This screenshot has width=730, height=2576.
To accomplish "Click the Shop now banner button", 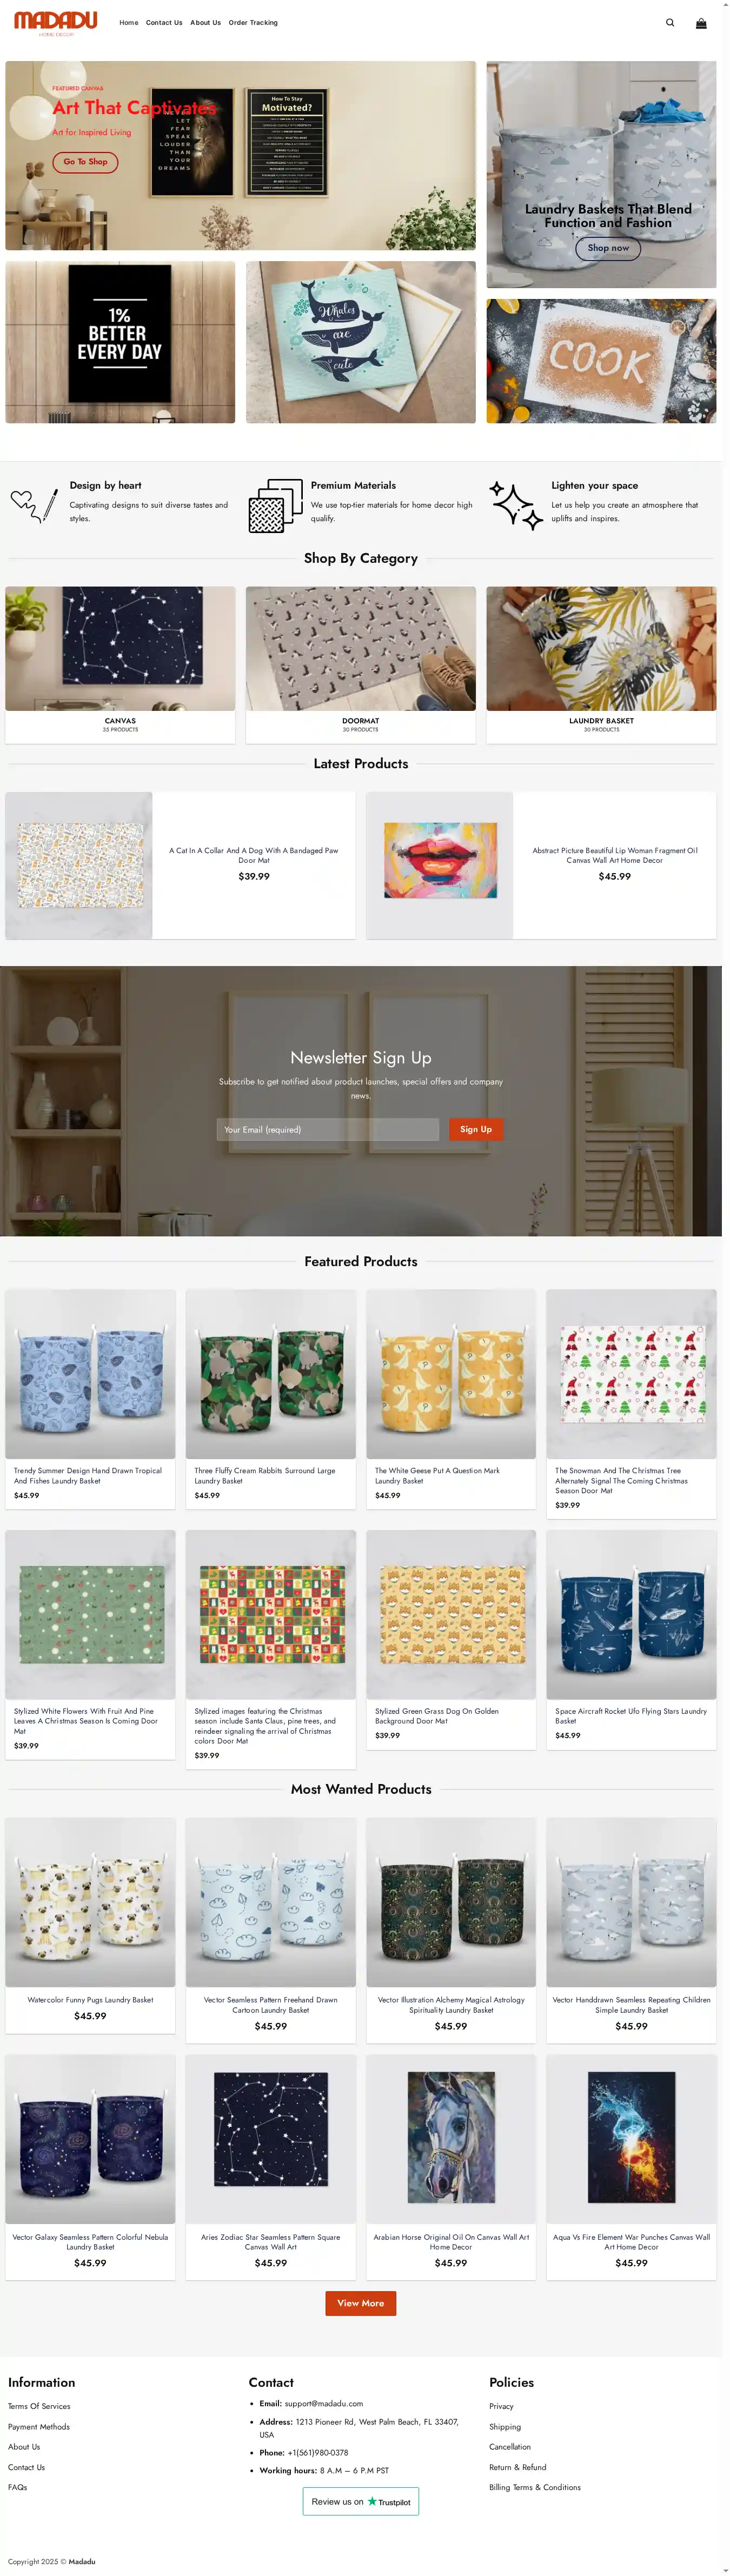I will (608, 248).
